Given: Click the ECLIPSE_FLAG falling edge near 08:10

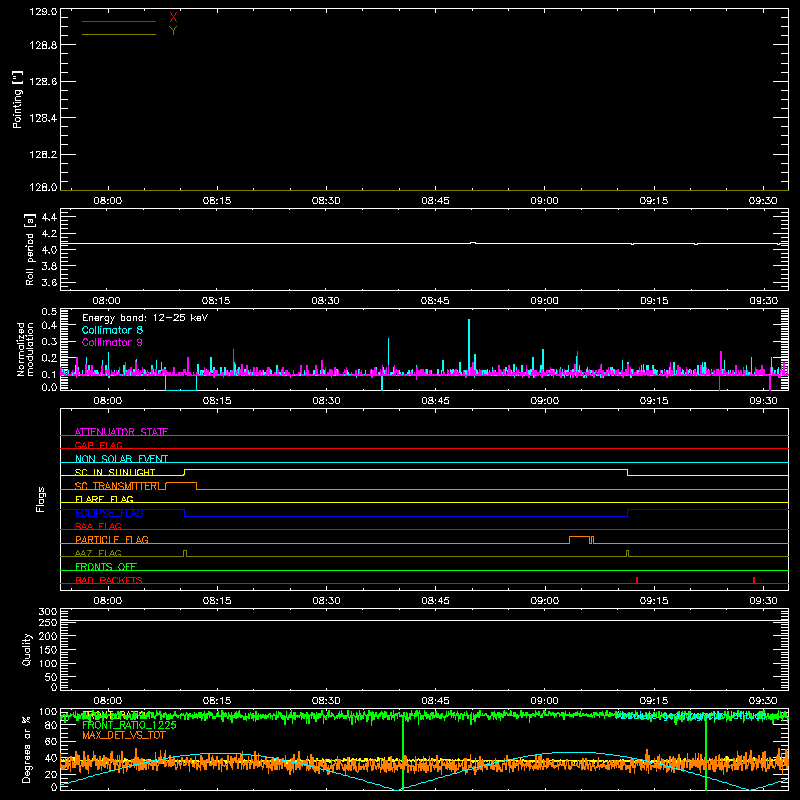Looking at the screenshot, I should [x=184, y=513].
